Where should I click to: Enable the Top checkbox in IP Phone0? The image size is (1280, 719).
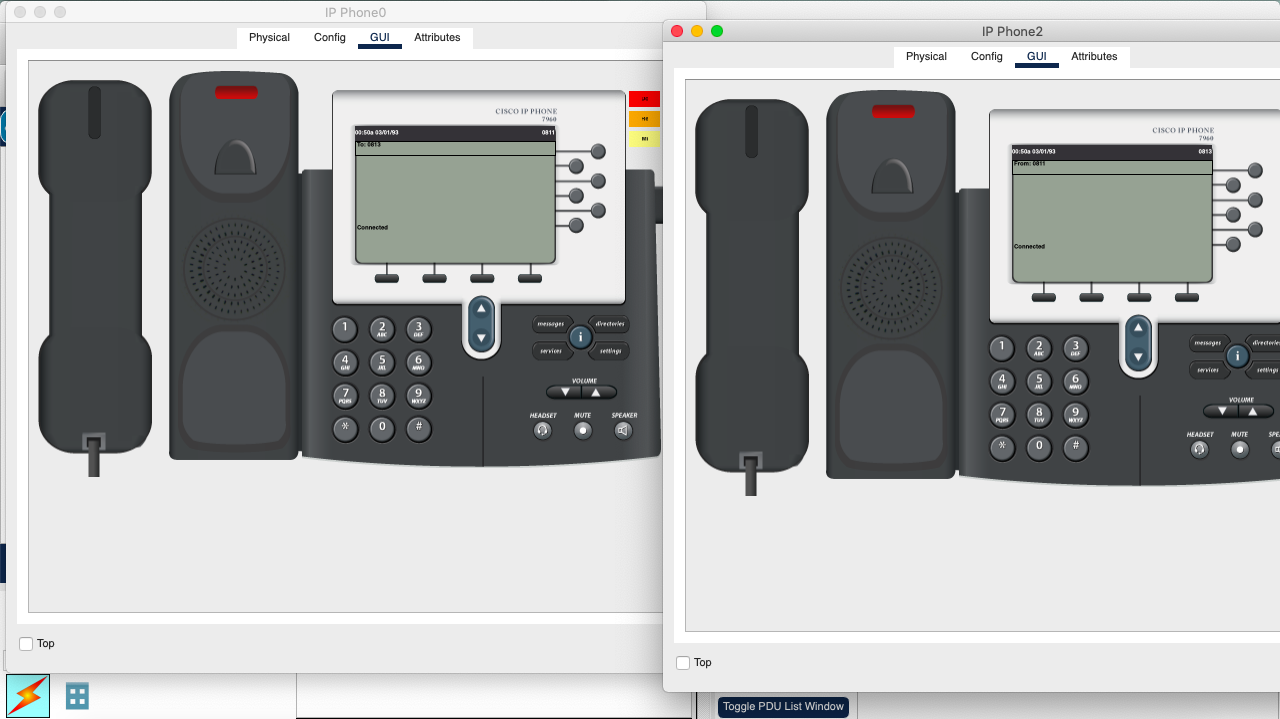[26, 644]
